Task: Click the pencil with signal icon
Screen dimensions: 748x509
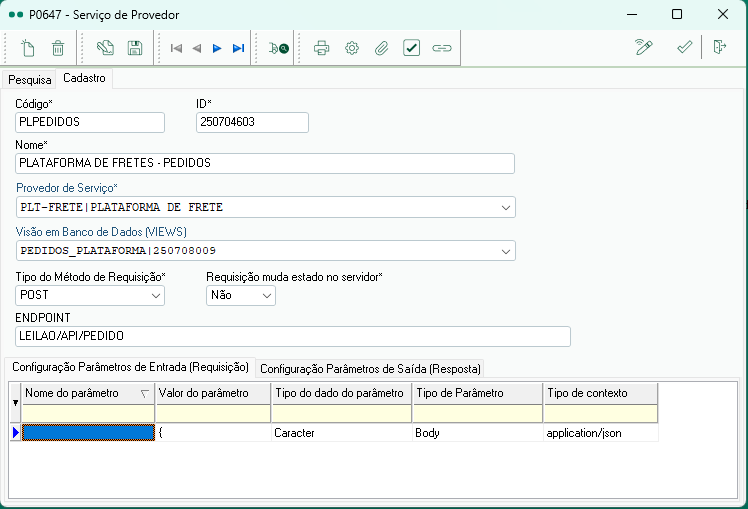Action: pos(644,47)
